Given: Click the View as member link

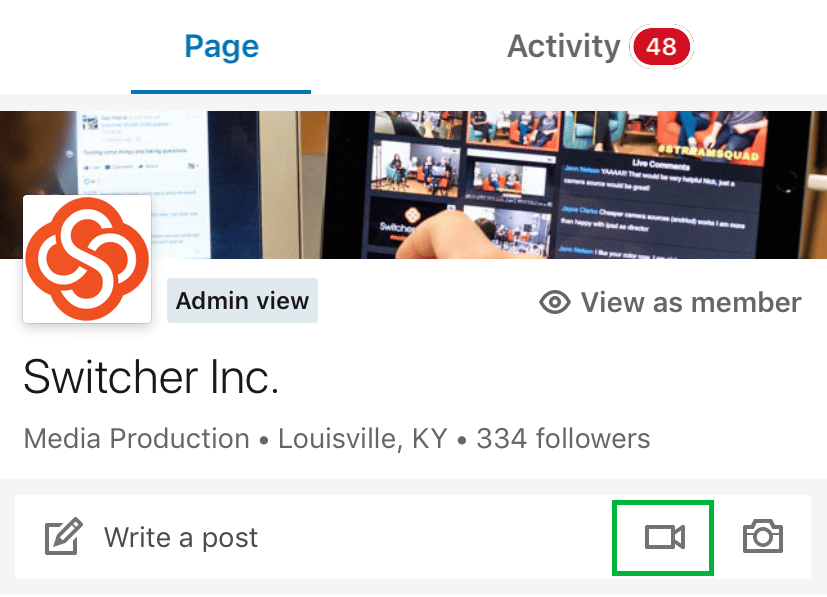Looking at the screenshot, I should point(670,302).
